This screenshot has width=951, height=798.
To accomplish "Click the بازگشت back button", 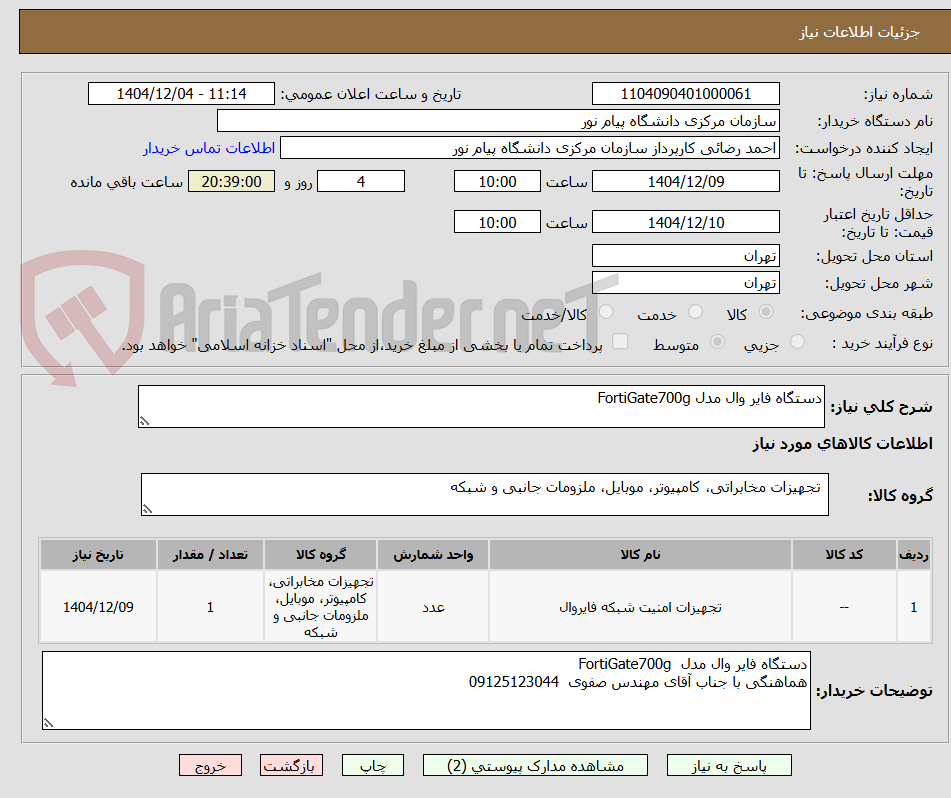I will 291,765.
